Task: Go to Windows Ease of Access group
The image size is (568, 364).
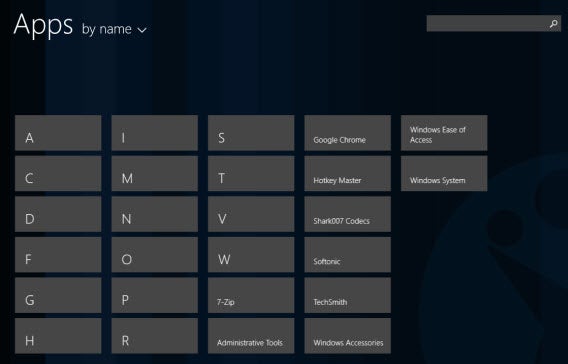Action: coord(444,133)
